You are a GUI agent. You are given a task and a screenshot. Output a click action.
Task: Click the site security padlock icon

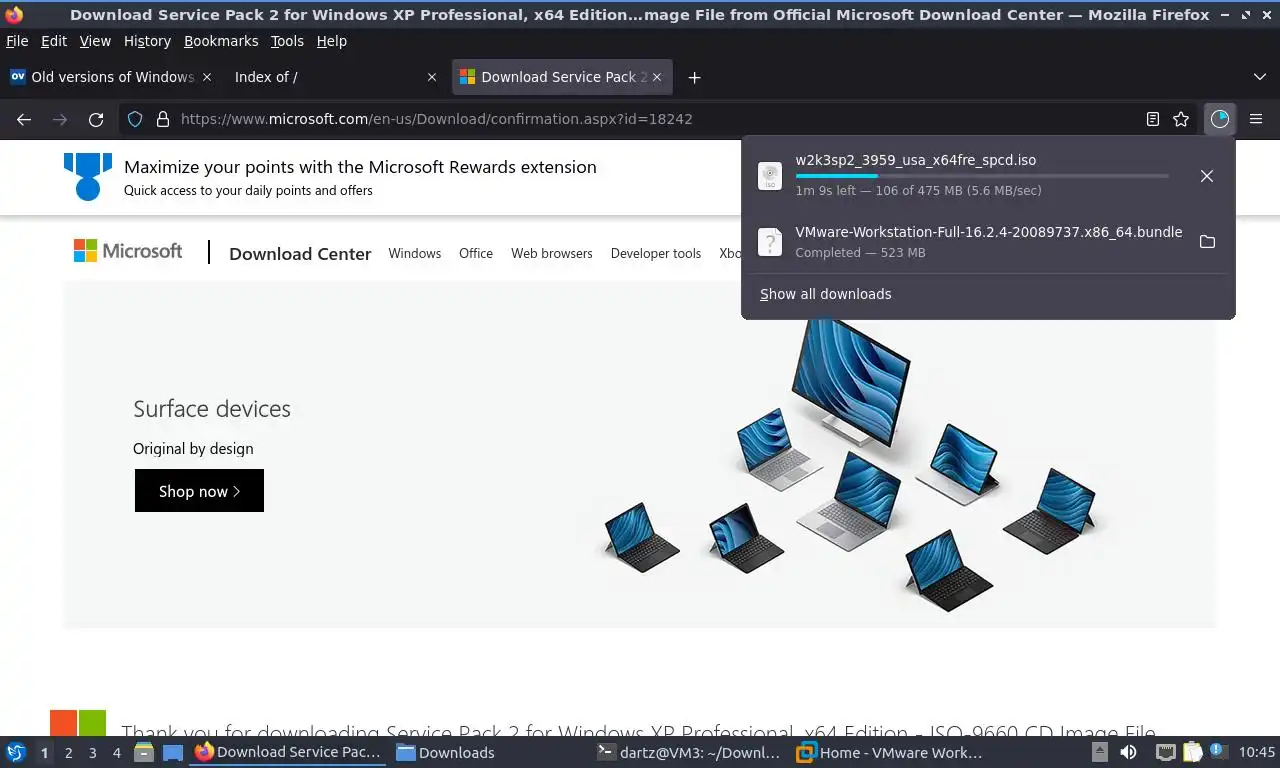point(163,119)
